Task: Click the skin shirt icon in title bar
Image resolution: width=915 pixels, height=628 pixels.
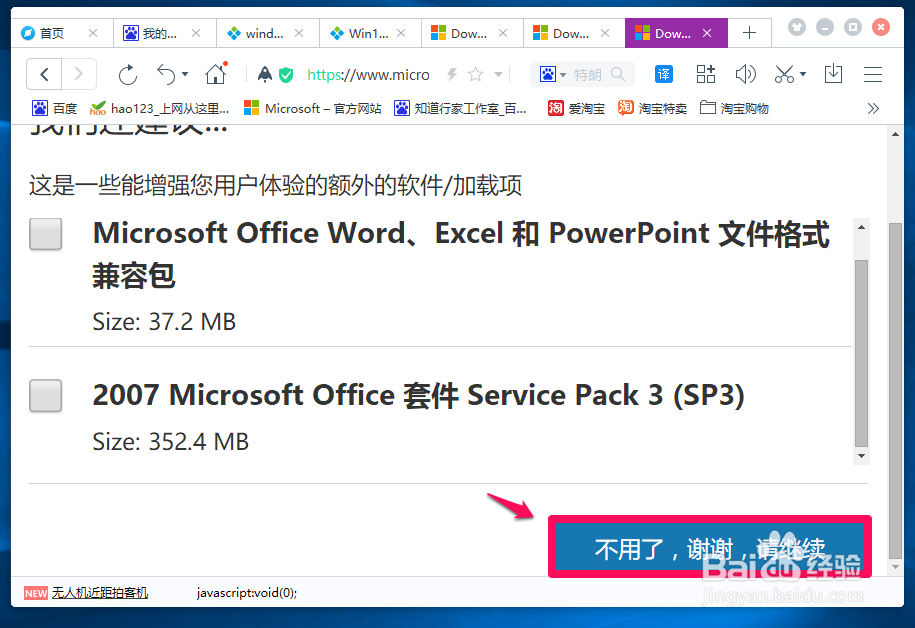Action: (x=797, y=27)
